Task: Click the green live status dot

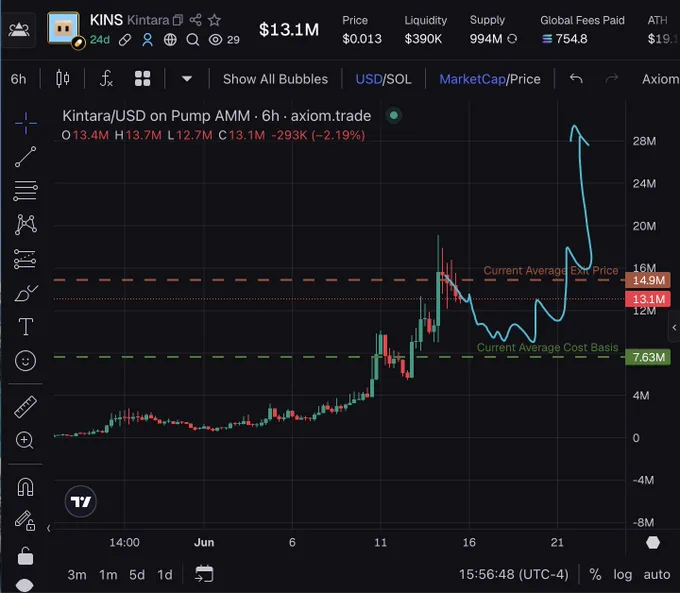Action: coord(394,115)
